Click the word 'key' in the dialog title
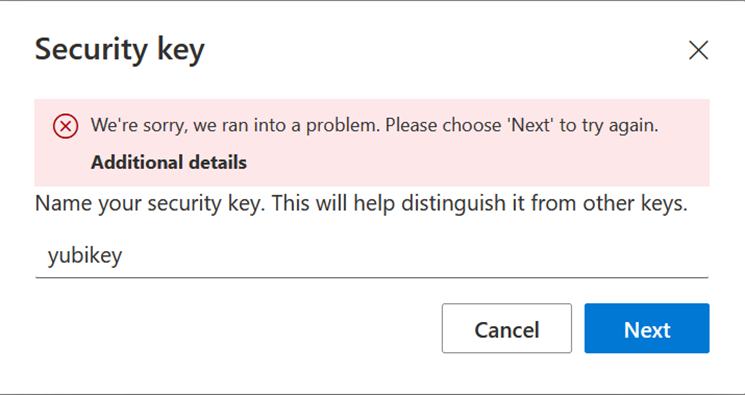745x395 pixels. click(x=181, y=50)
